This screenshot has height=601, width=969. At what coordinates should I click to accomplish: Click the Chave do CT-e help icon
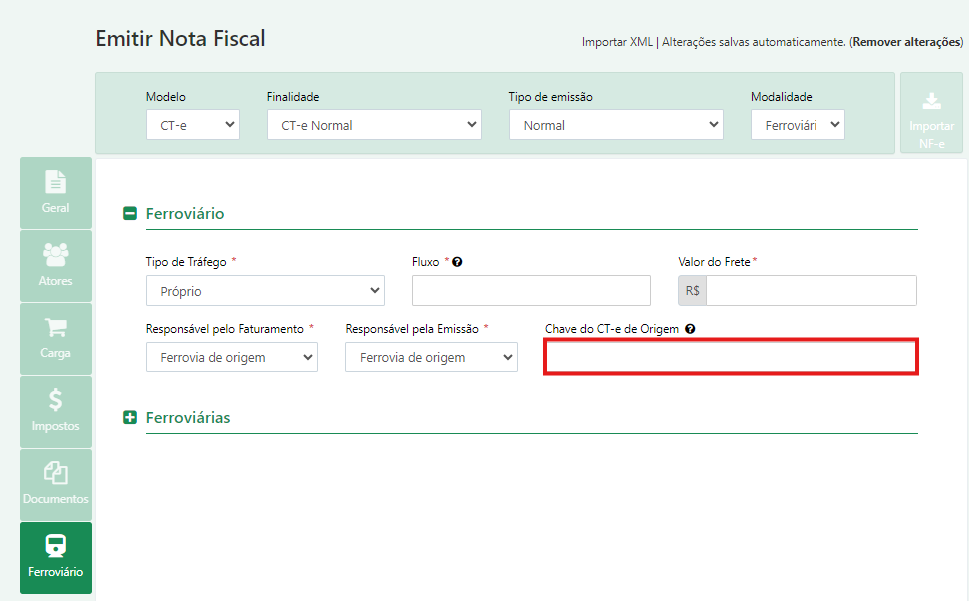pos(690,329)
